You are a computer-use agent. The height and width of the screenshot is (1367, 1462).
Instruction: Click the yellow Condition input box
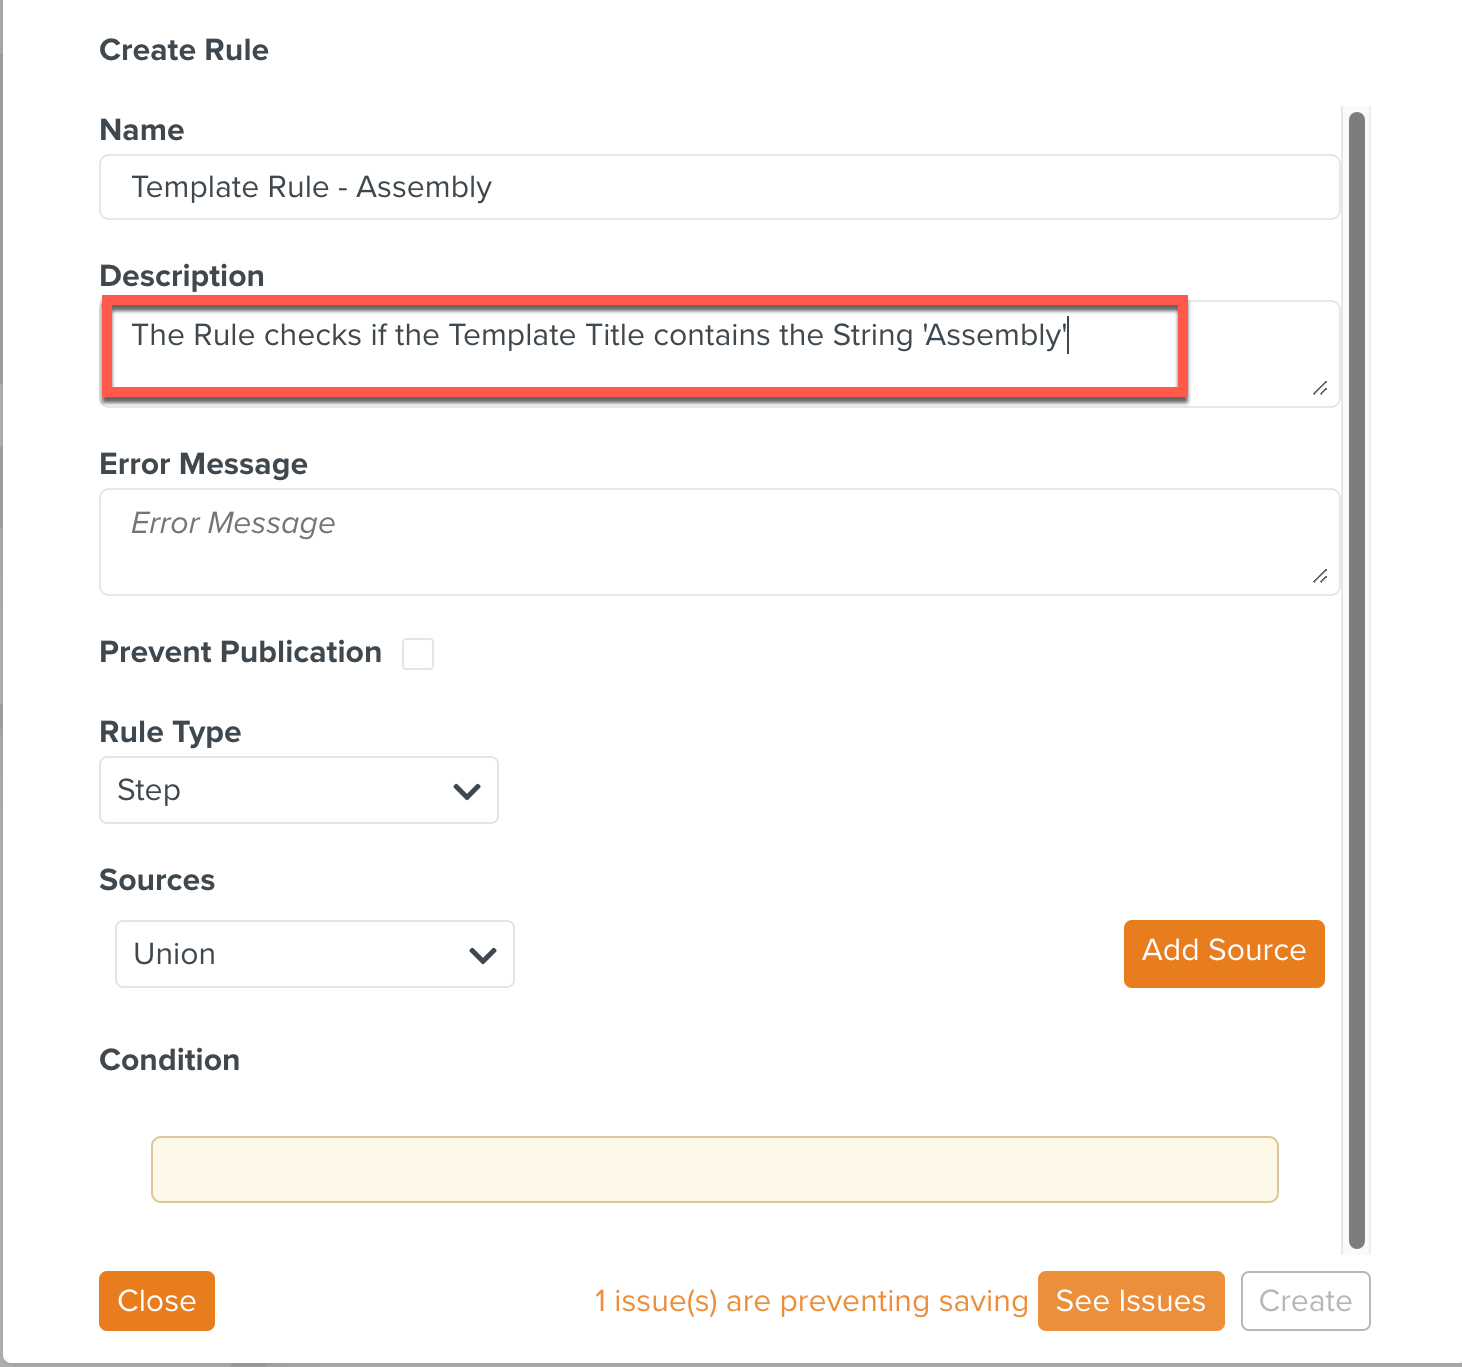point(714,1169)
